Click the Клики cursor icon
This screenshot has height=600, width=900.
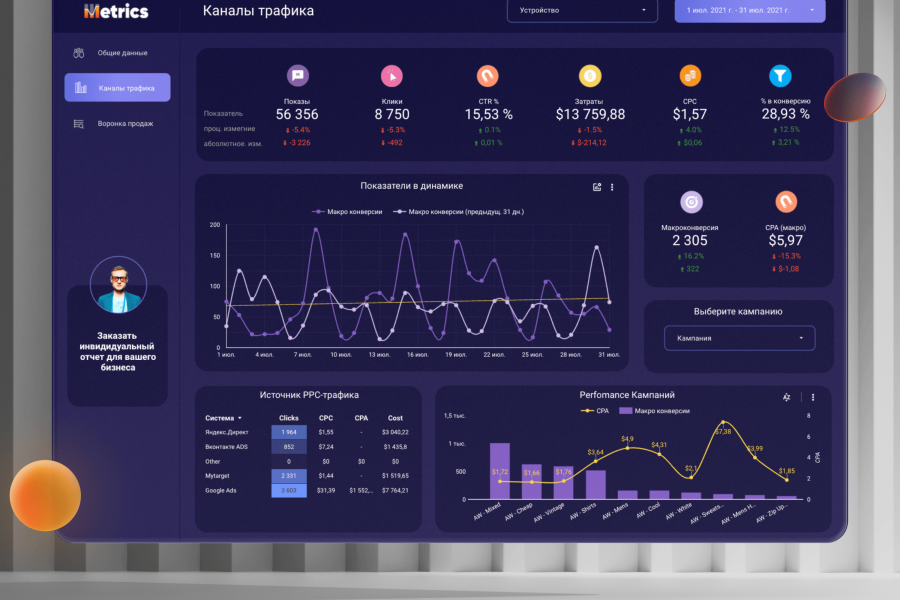pos(392,76)
